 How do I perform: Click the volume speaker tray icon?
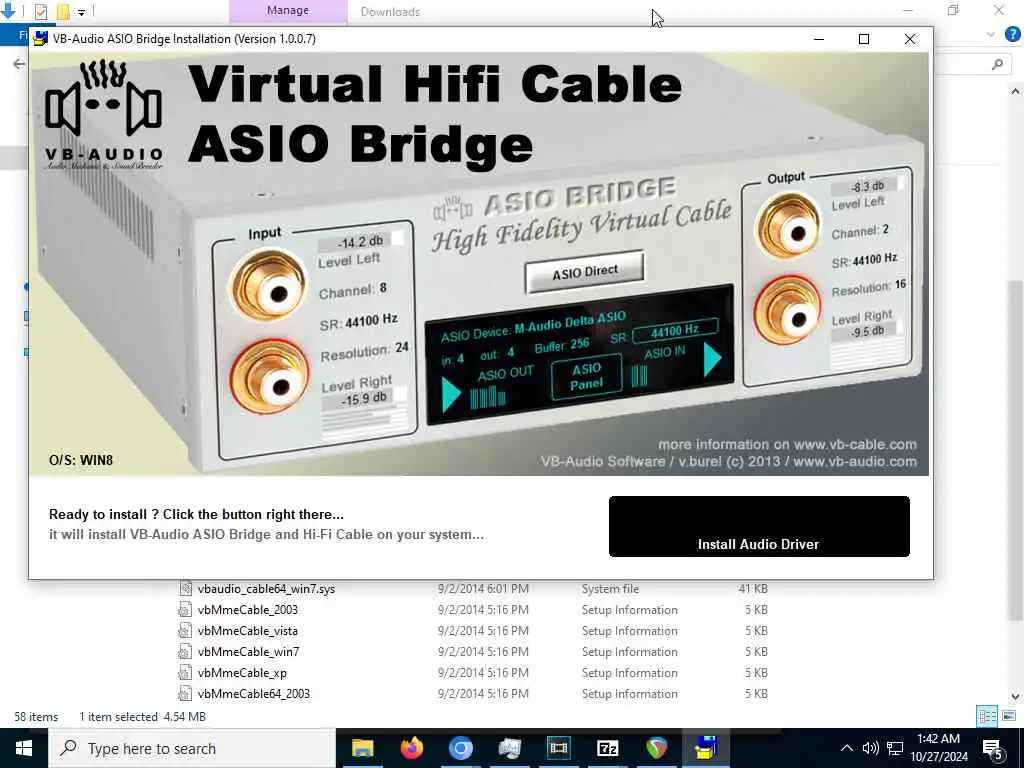pyautogui.click(x=870, y=748)
